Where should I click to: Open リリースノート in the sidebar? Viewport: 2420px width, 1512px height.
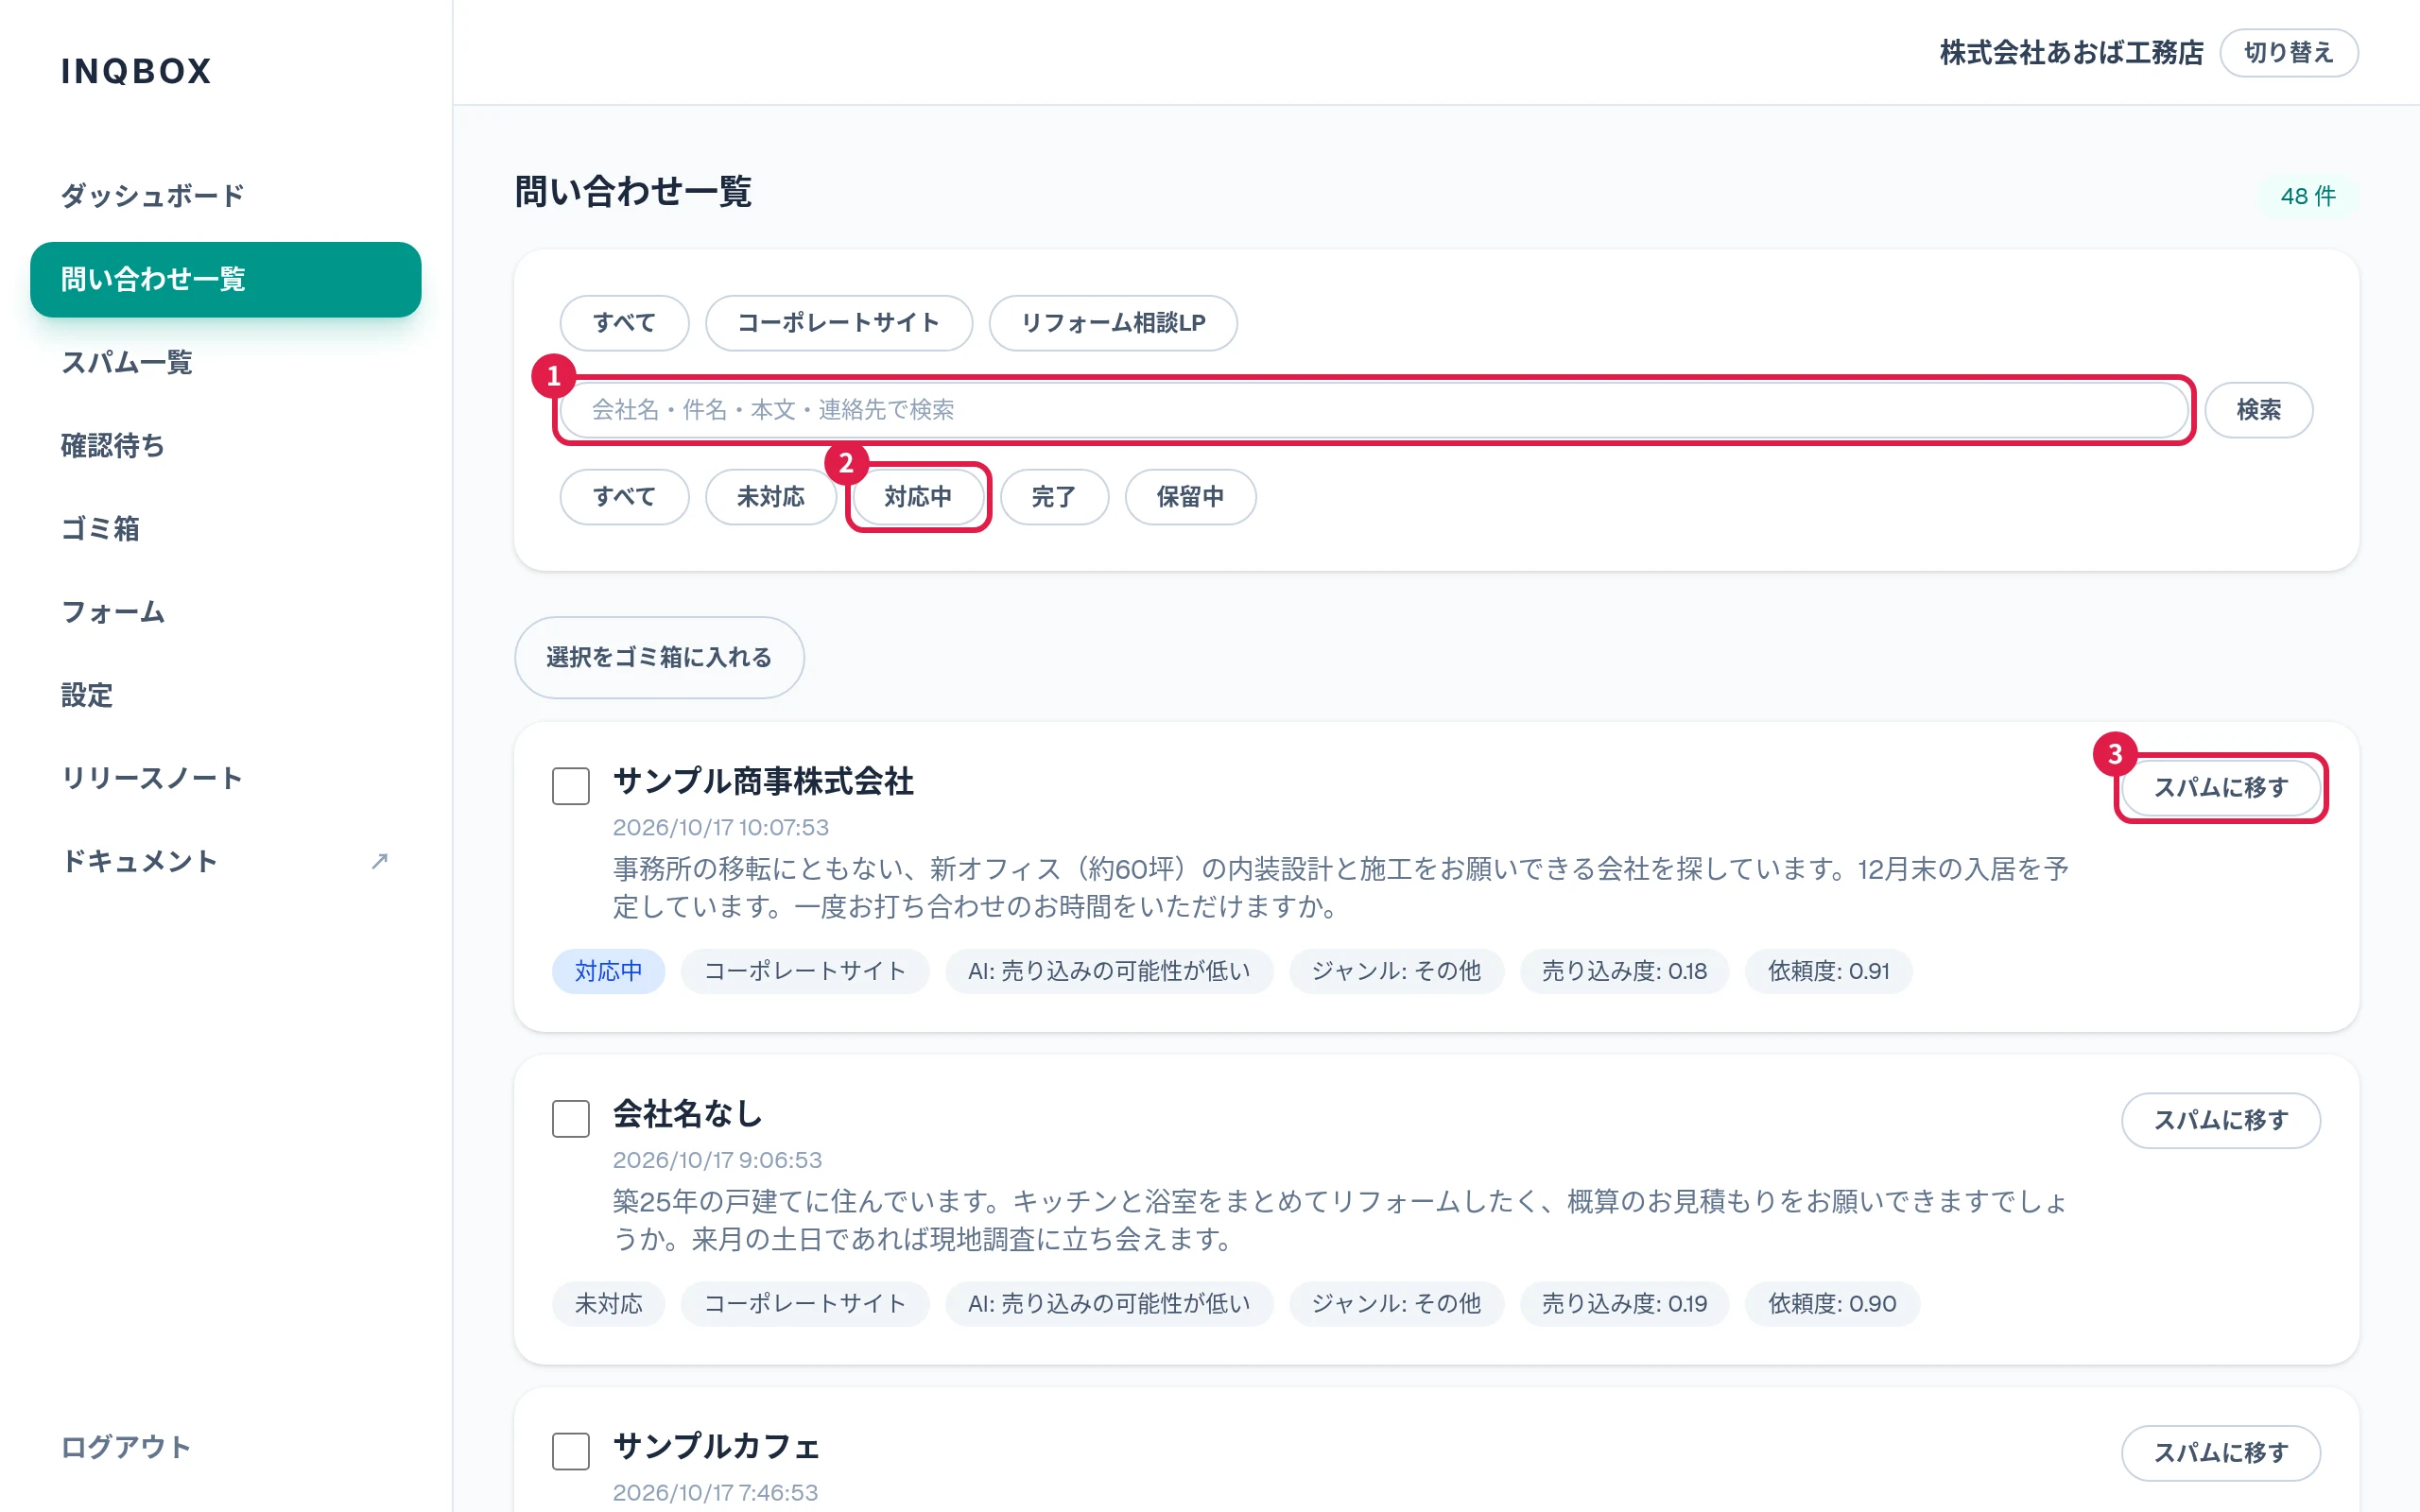coord(226,778)
